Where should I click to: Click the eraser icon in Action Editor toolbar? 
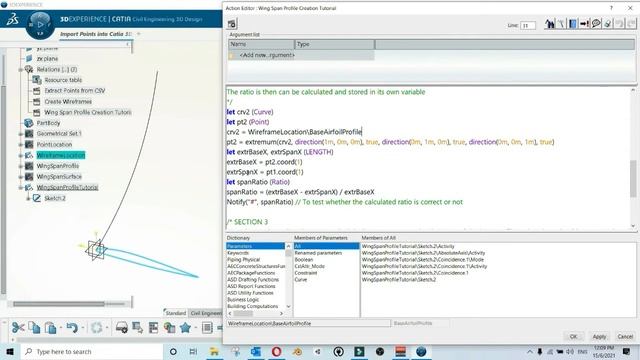pos(607,24)
